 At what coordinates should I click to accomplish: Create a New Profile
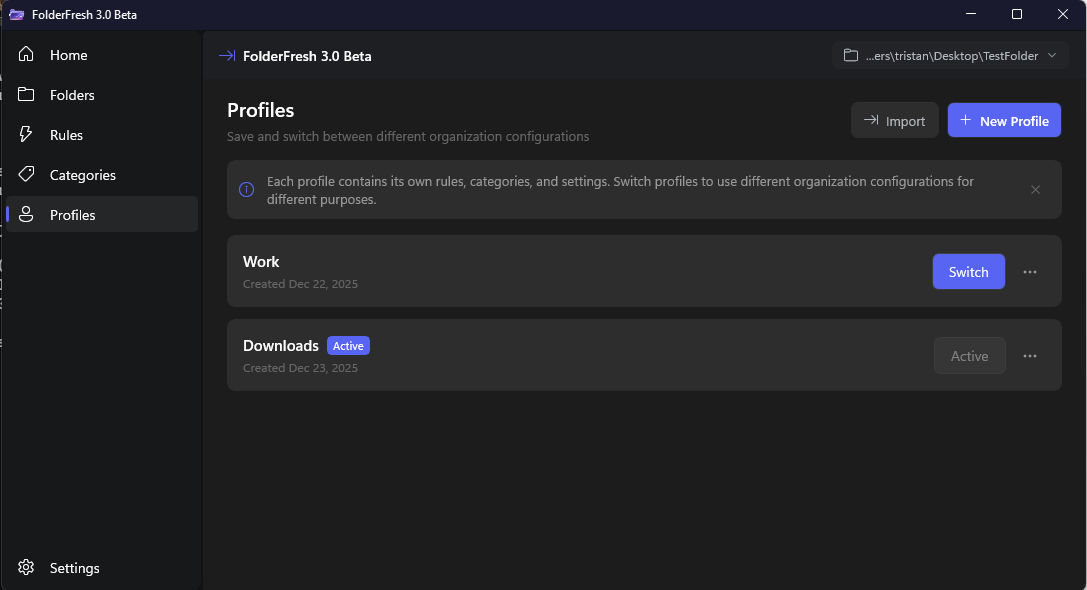click(1004, 121)
